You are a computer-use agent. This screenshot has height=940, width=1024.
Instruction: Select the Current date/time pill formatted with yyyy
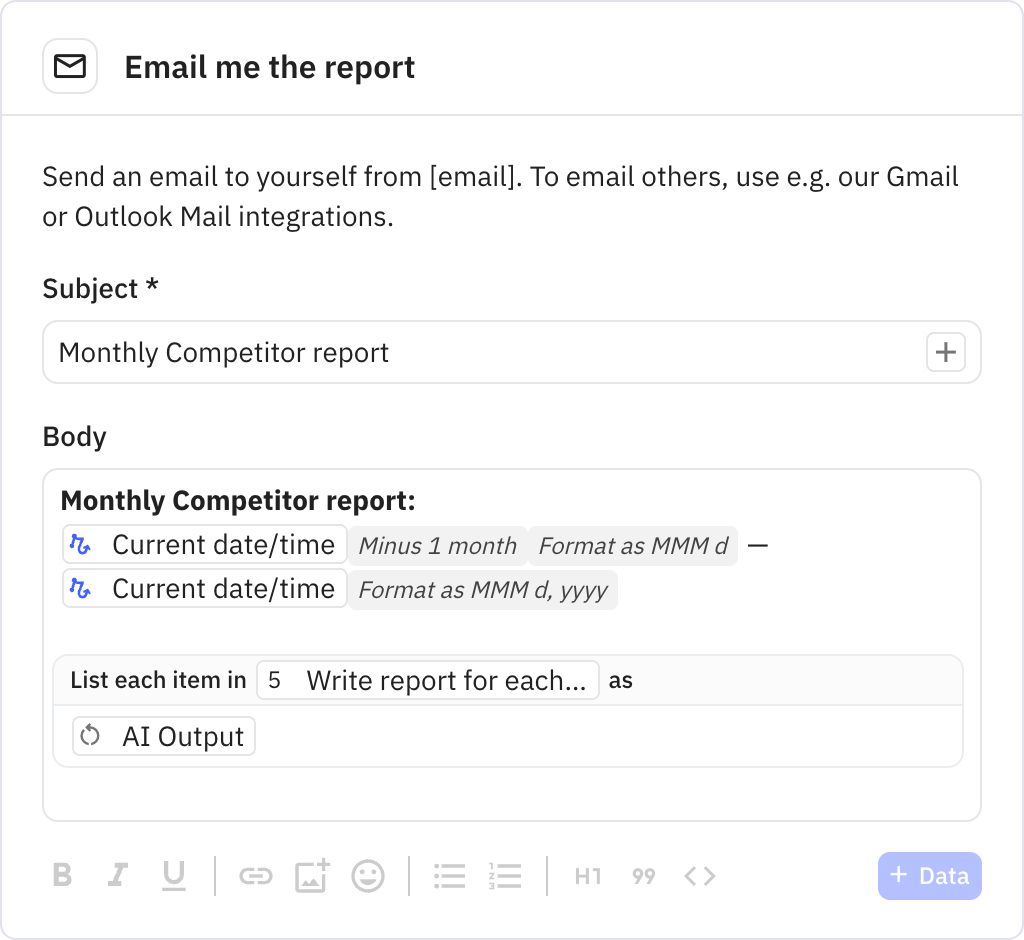205,589
